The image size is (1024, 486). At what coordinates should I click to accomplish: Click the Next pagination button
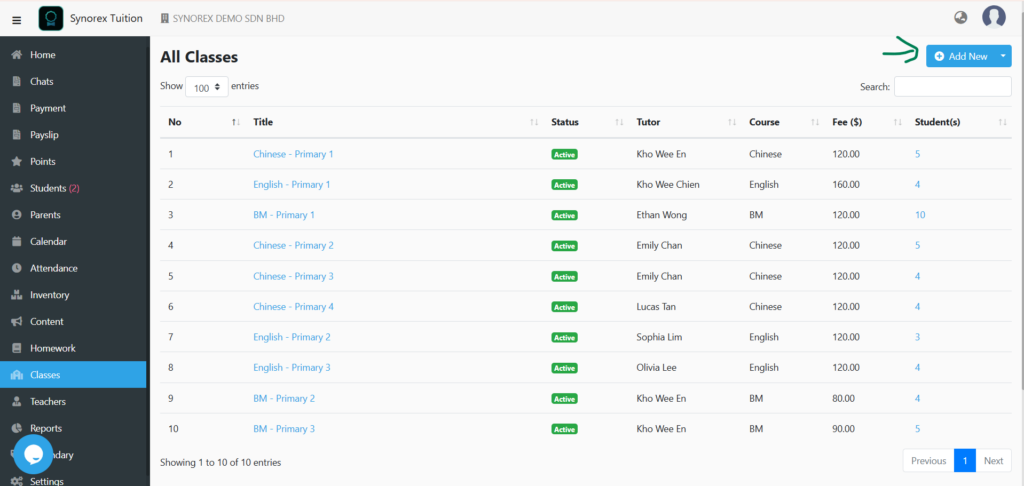coord(993,461)
